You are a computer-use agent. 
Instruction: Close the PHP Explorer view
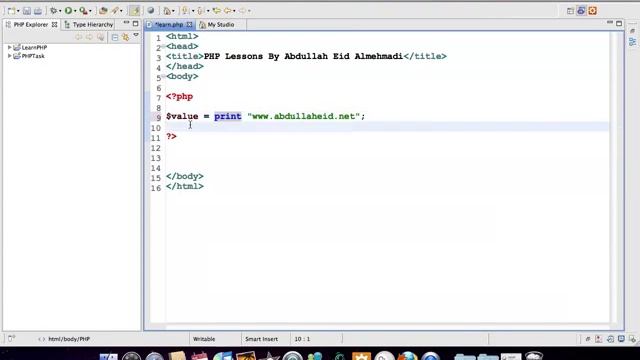click(x=54, y=24)
